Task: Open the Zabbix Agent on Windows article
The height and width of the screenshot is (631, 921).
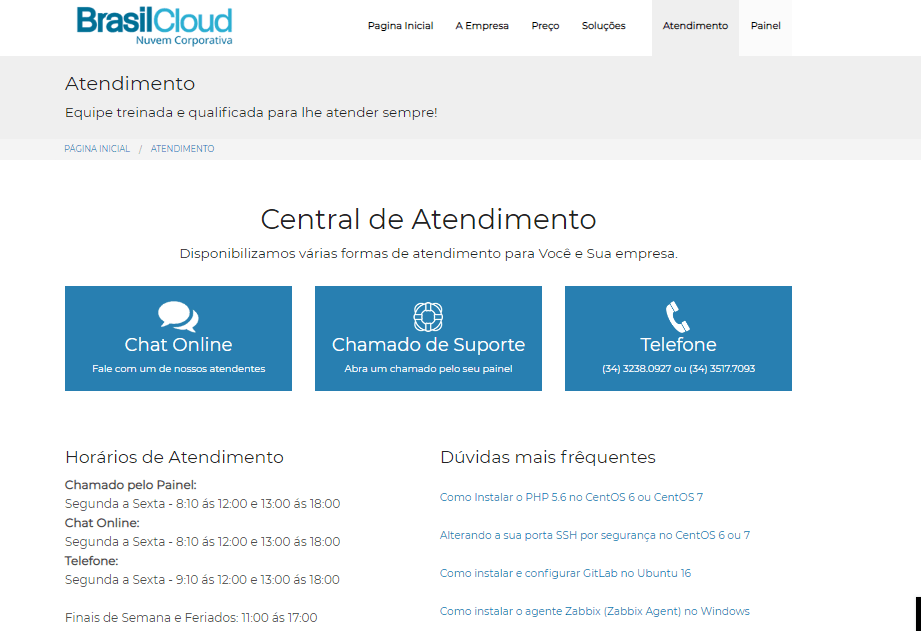Action: click(x=594, y=611)
